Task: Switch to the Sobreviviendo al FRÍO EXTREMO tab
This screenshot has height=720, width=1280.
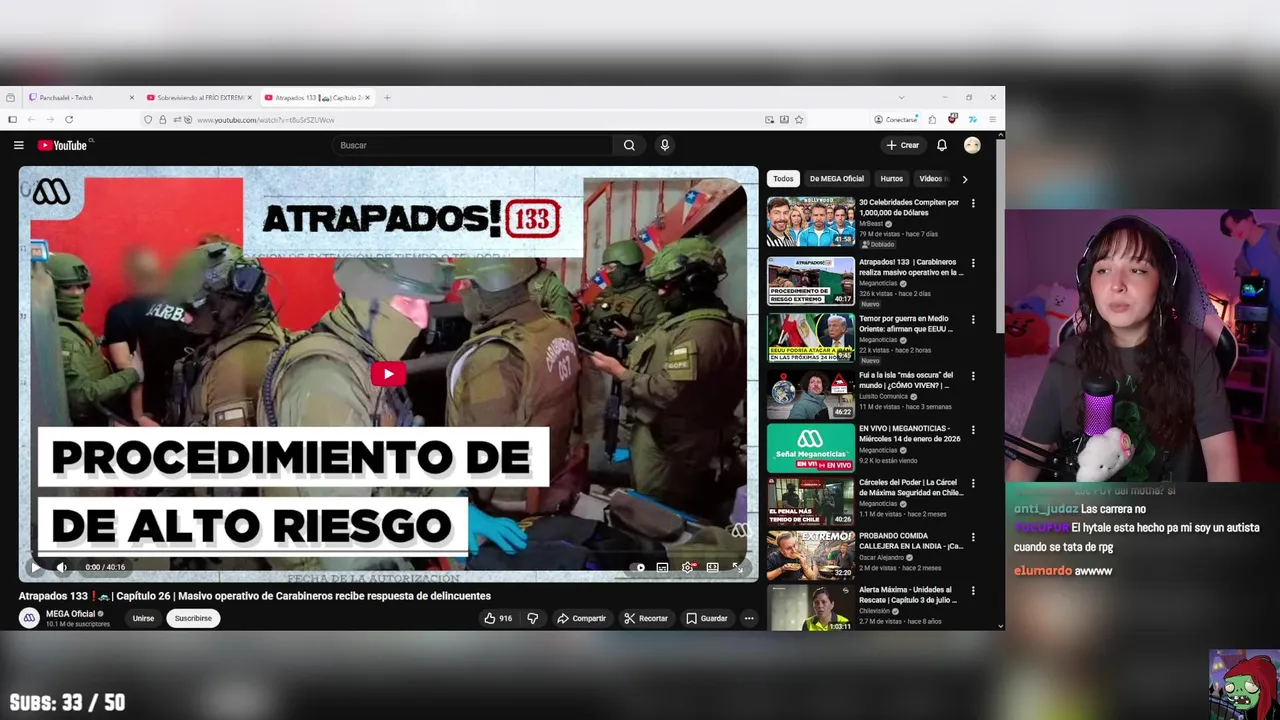Action: [199, 97]
